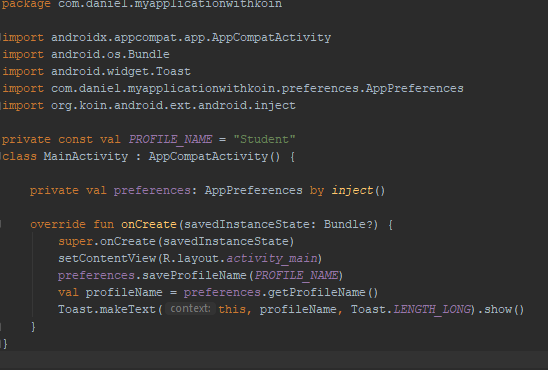Click profileName in the val declaration
Screen dimensions: 548x370
(124, 292)
